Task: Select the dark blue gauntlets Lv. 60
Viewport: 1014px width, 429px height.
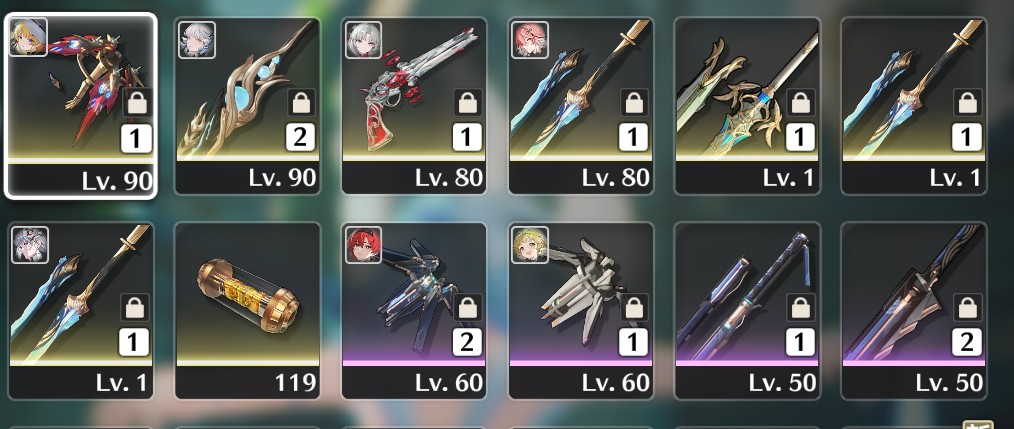Action: point(414,311)
